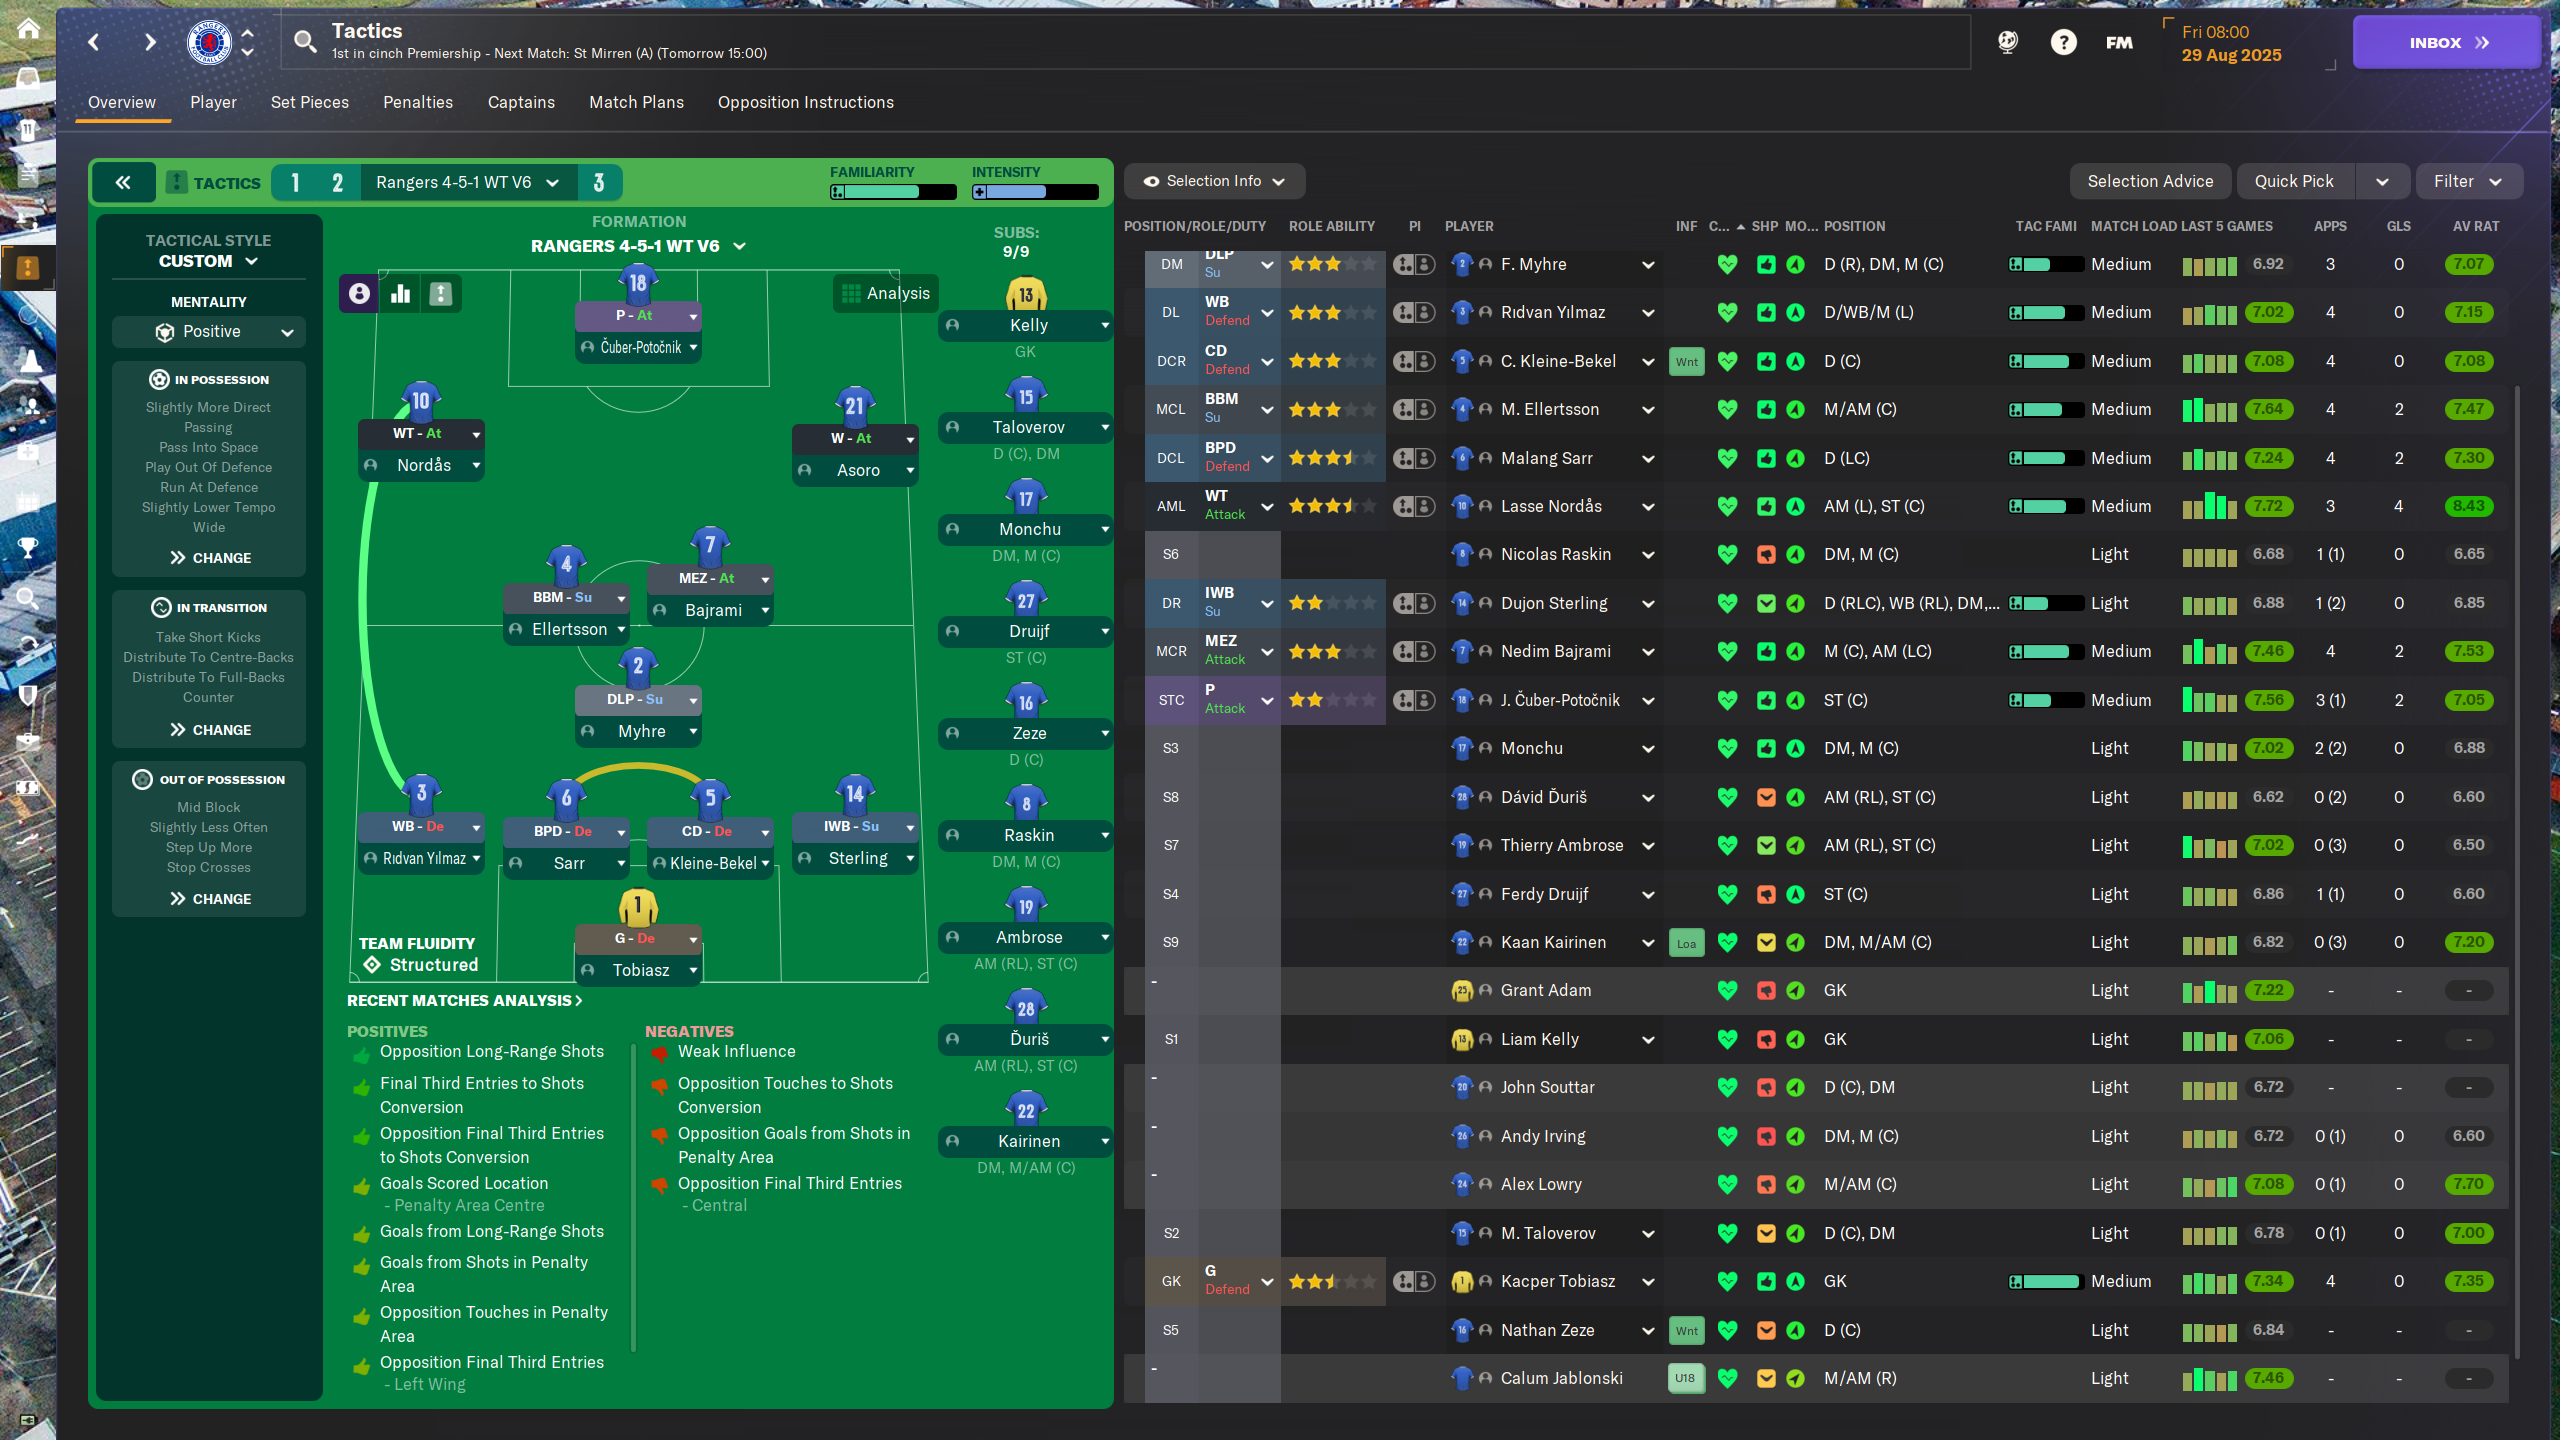Open the search magnifier icon
The height and width of the screenshot is (1440, 2560).
tap(304, 41)
